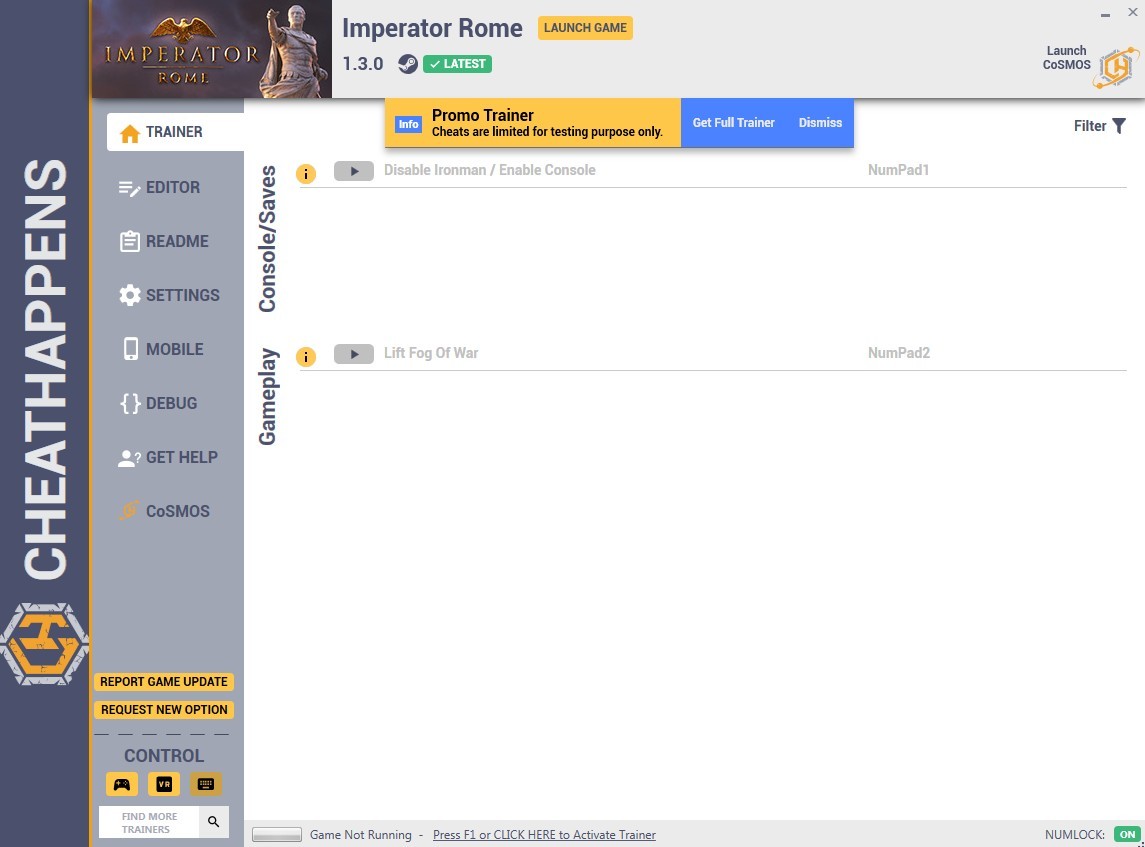The height and width of the screenshot is (847, 1145).
Task: Show info for Disable Ironman cheat
Action: coord(306,174)
